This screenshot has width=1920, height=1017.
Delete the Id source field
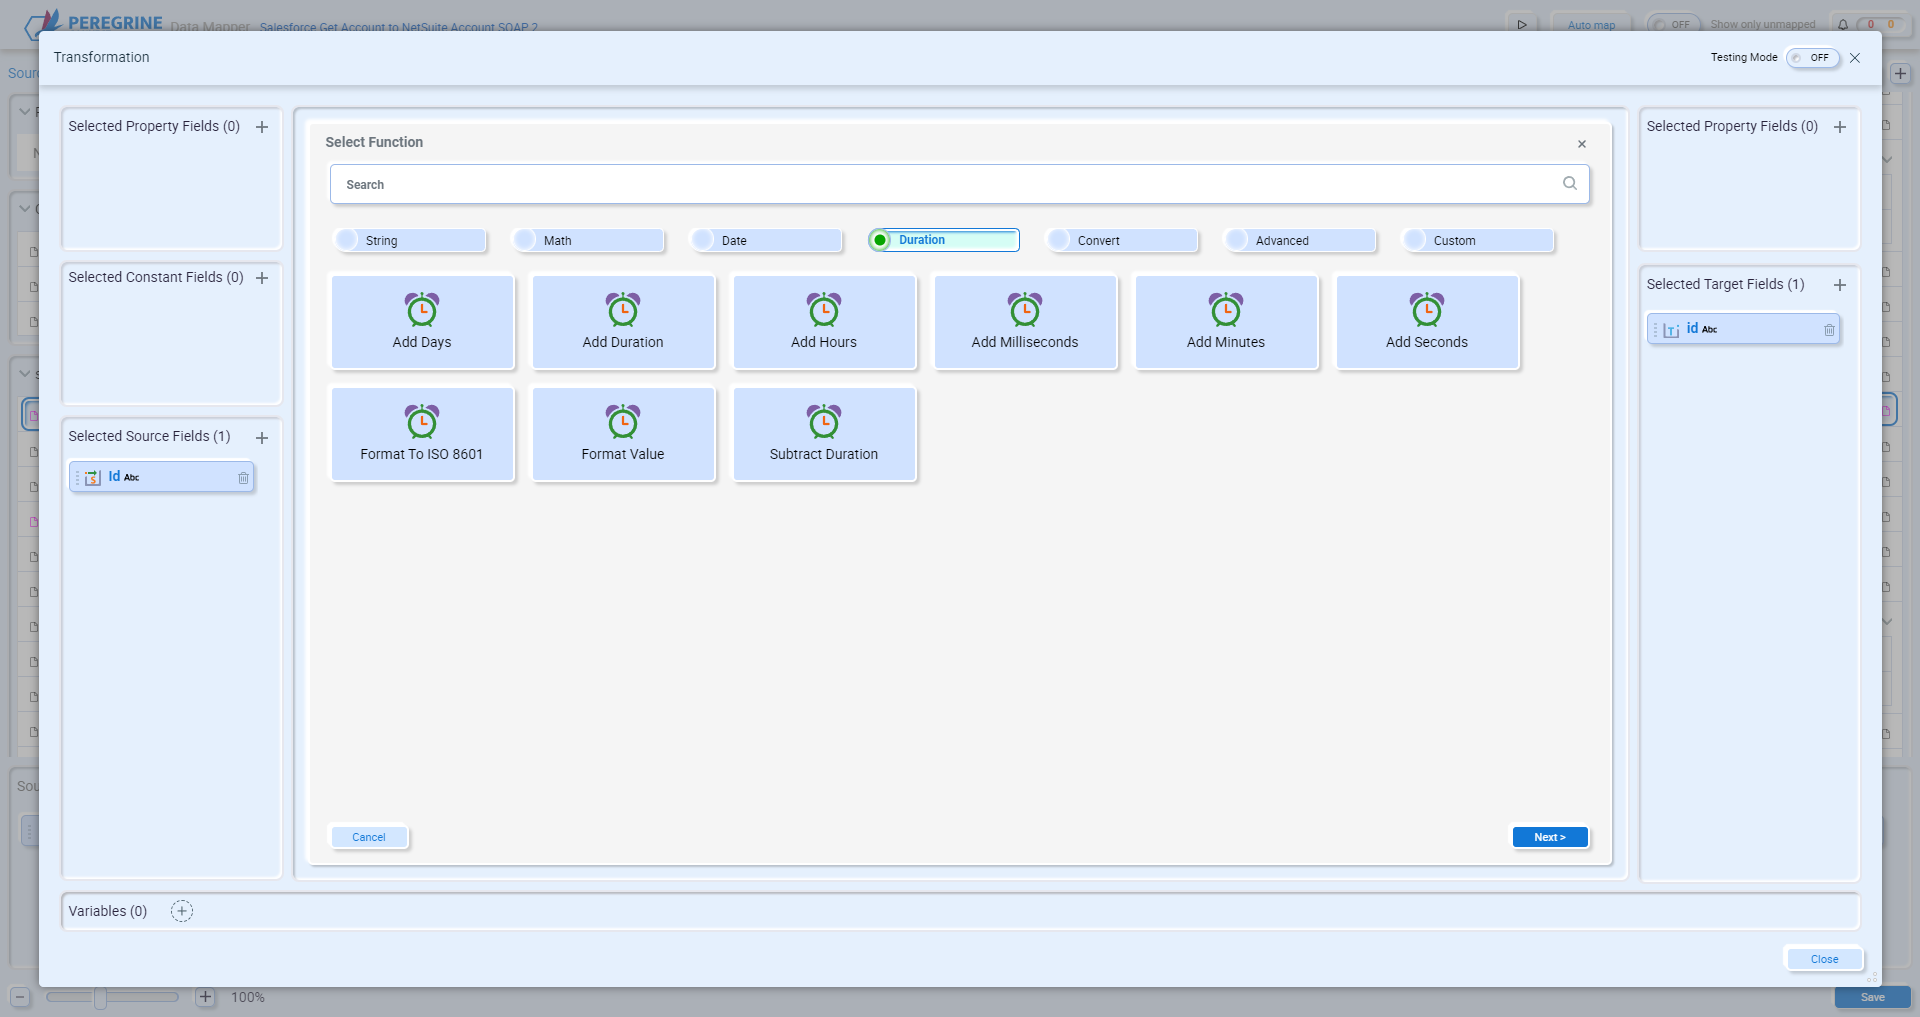[243, 478]
